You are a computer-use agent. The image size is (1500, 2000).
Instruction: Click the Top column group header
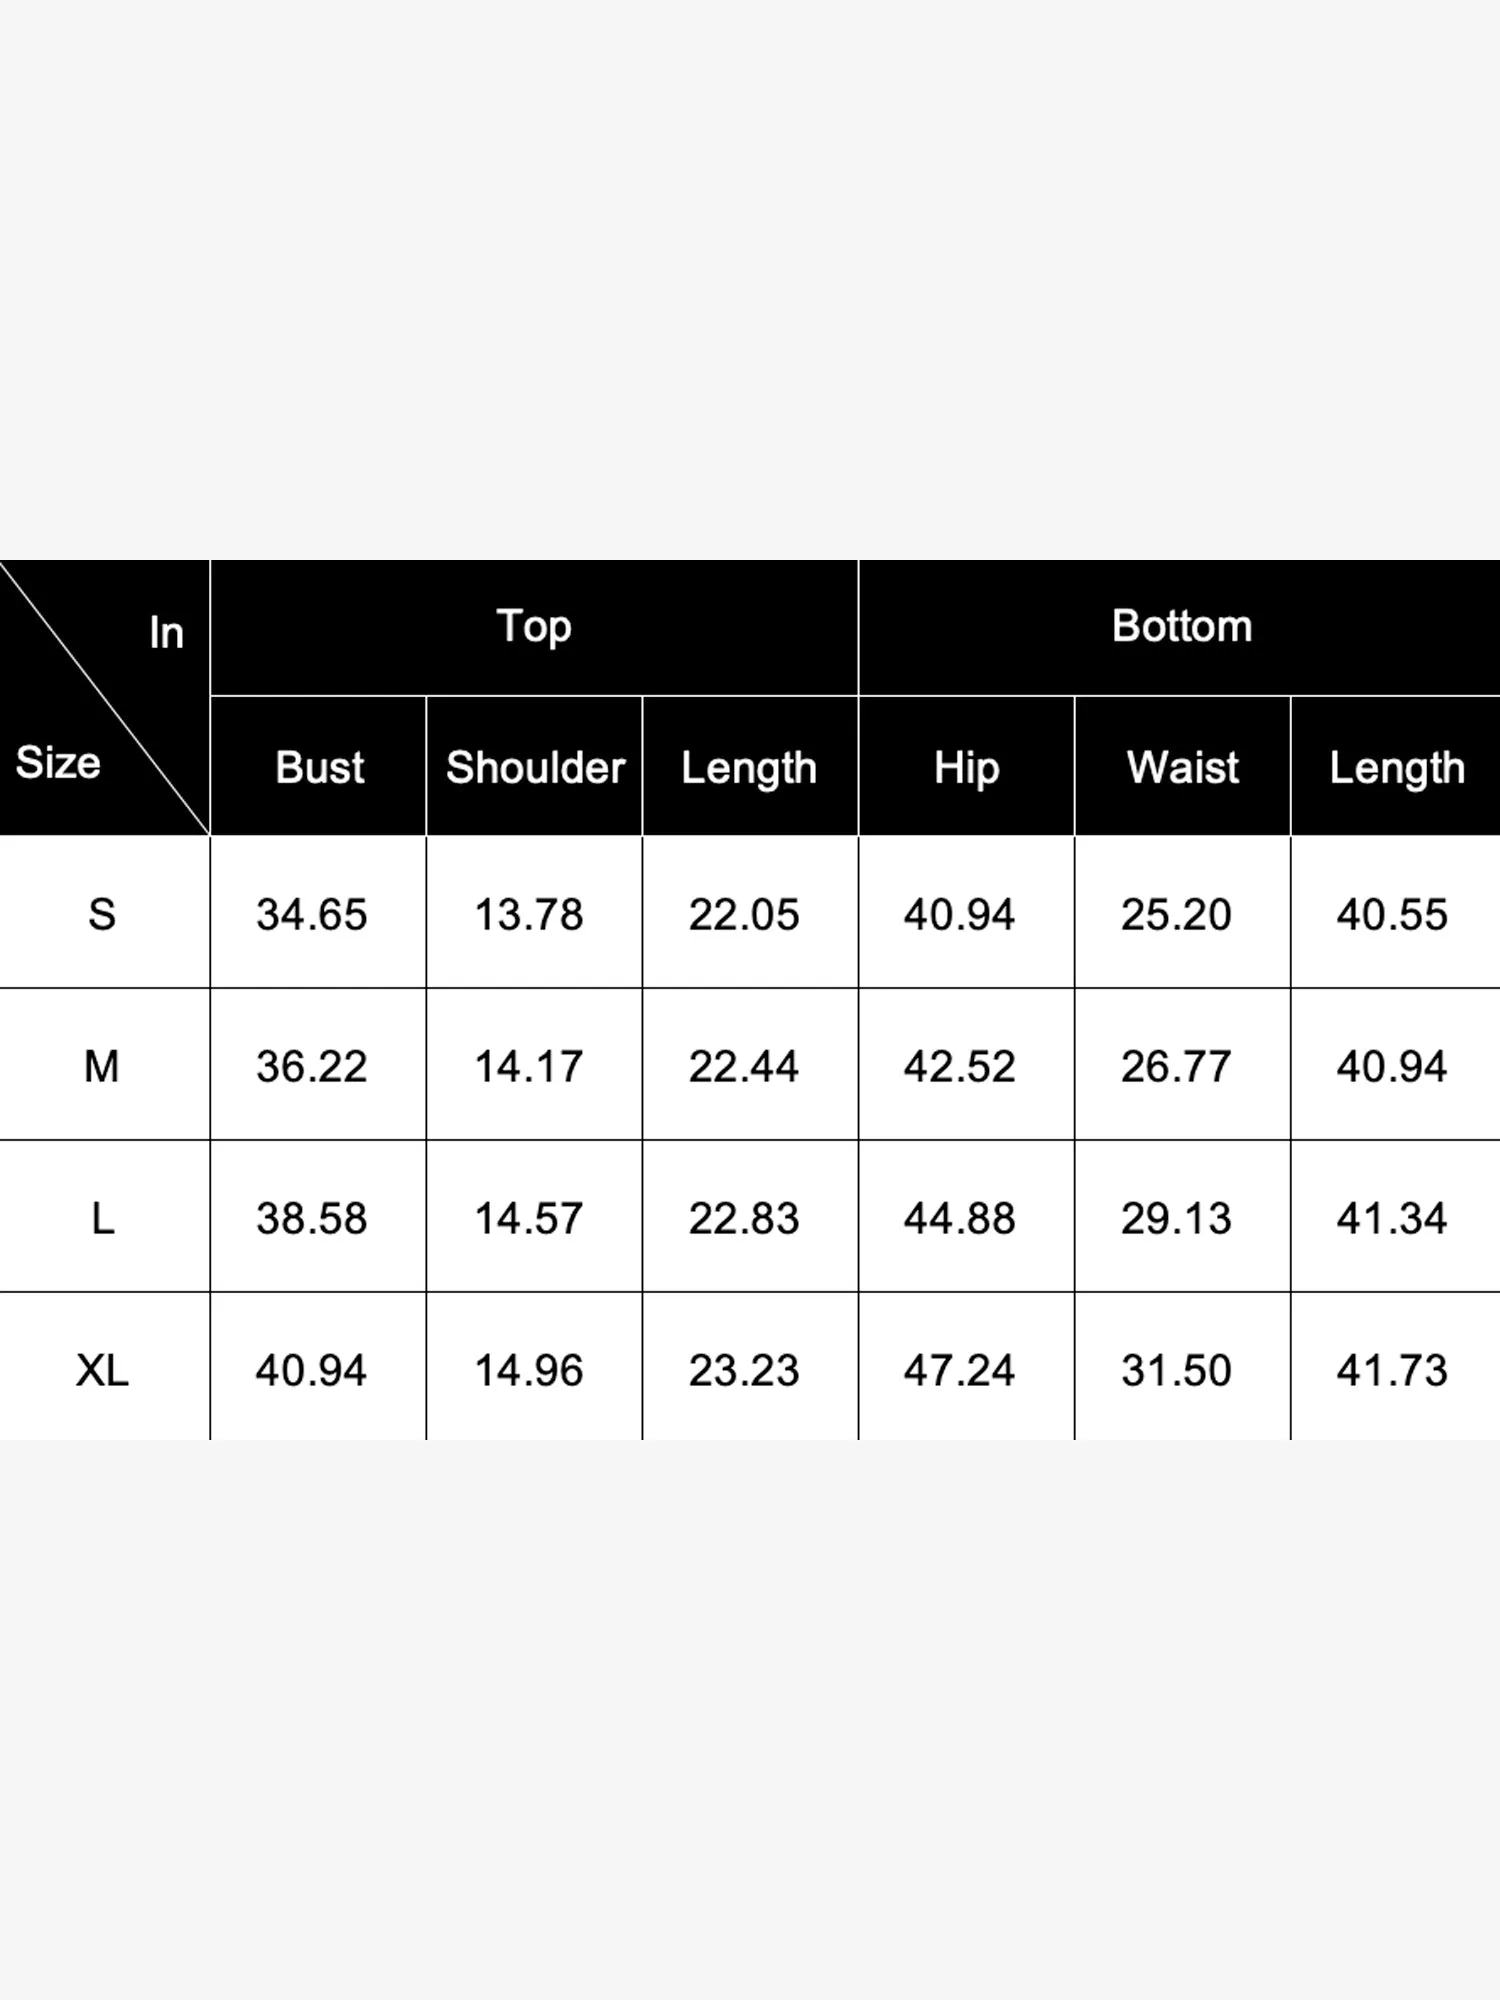[x=534, y=627]
